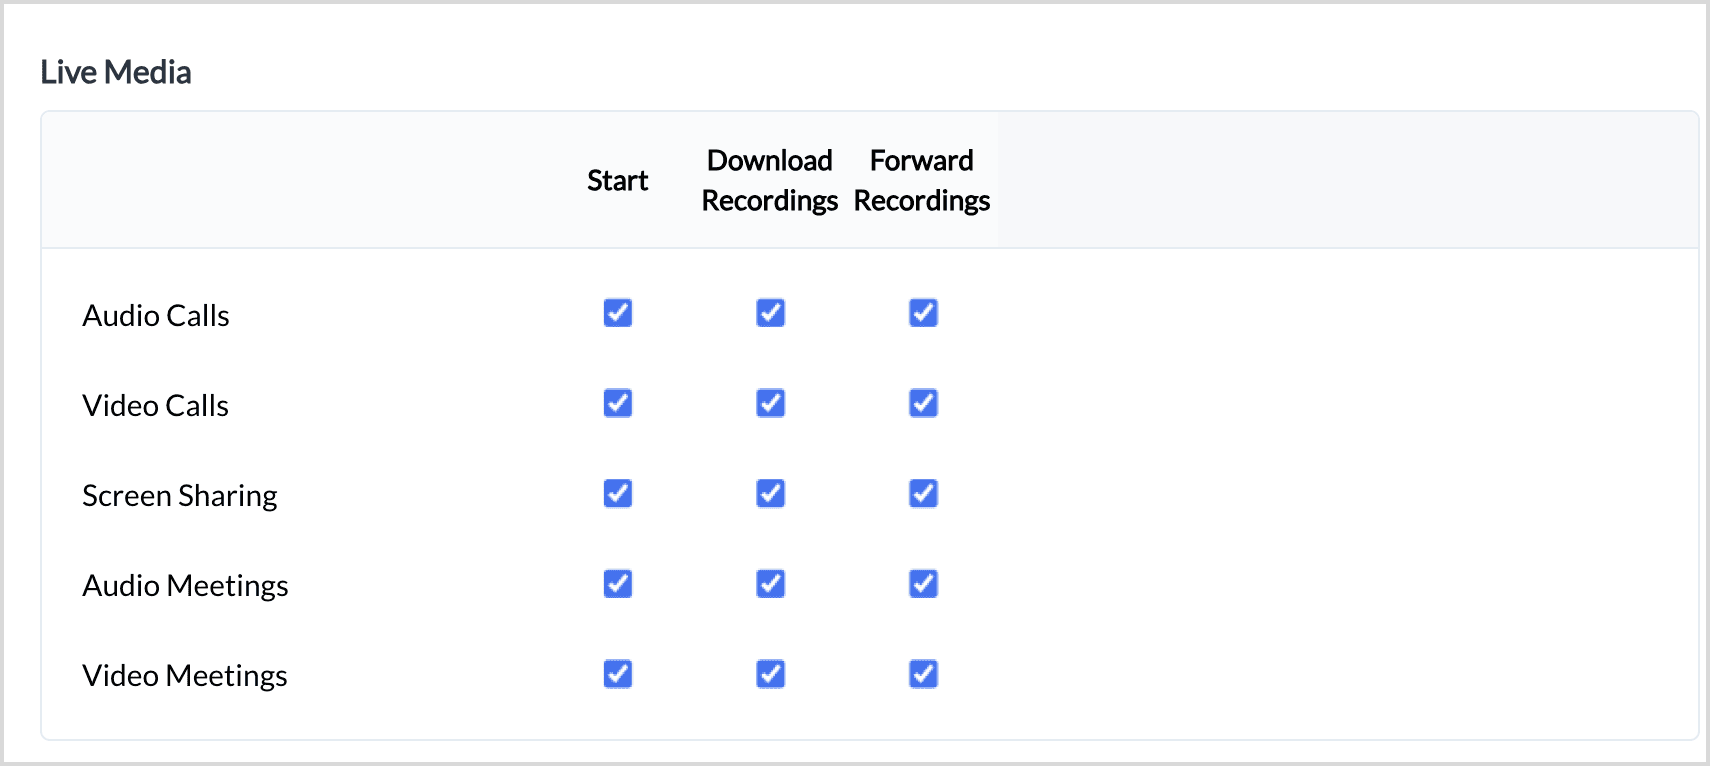The width and height of the screenshot is (1710, 766).
Task: Disable Forward Recordings for Audio Calls
Action: point(923,313)
